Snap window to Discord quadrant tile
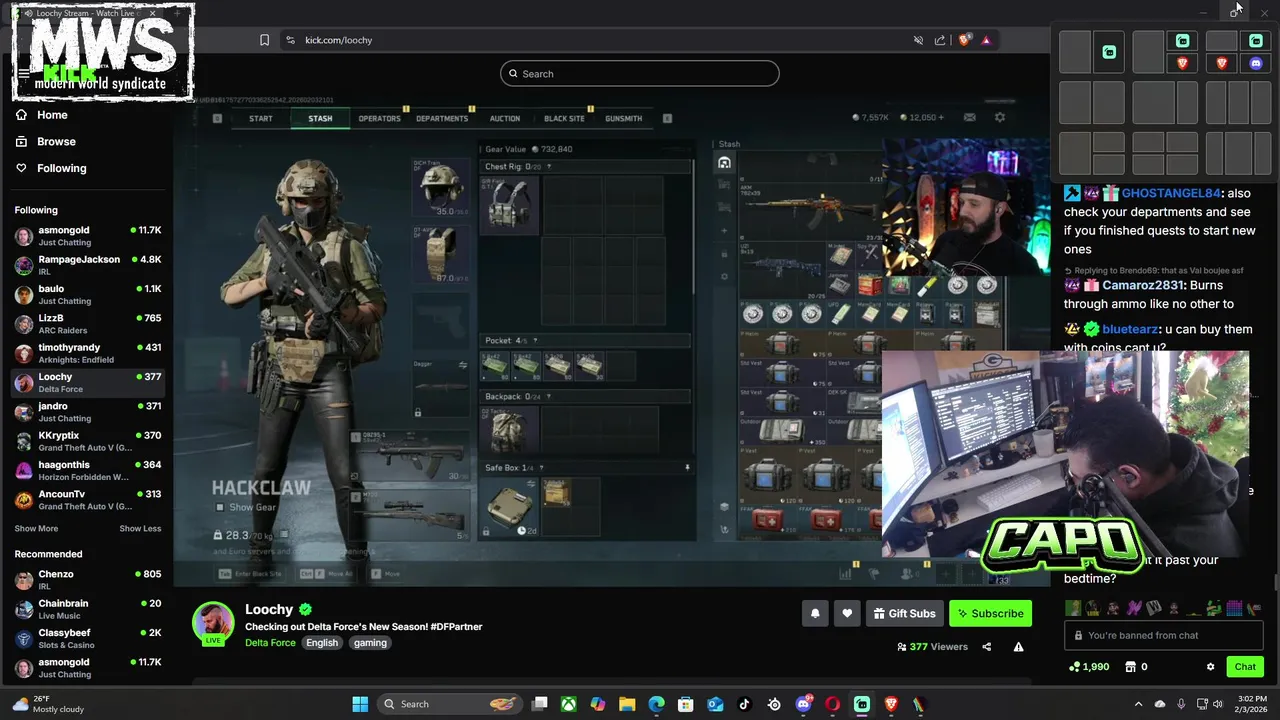This screenshot has width=1280, height=720. pos(1256,63)
